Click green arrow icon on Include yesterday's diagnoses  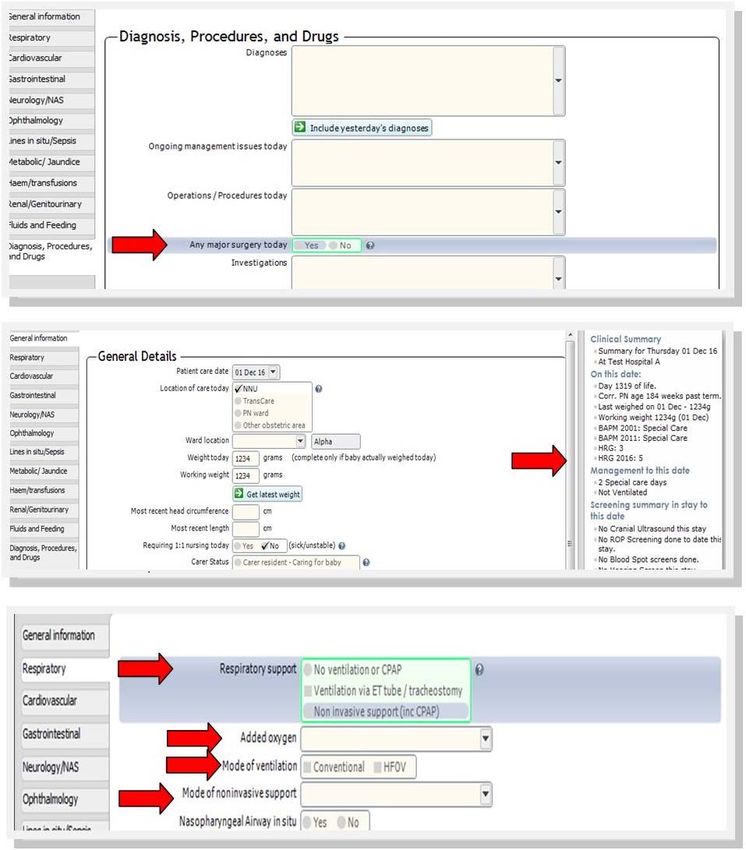pyautogui.click(x=300, y=127)
